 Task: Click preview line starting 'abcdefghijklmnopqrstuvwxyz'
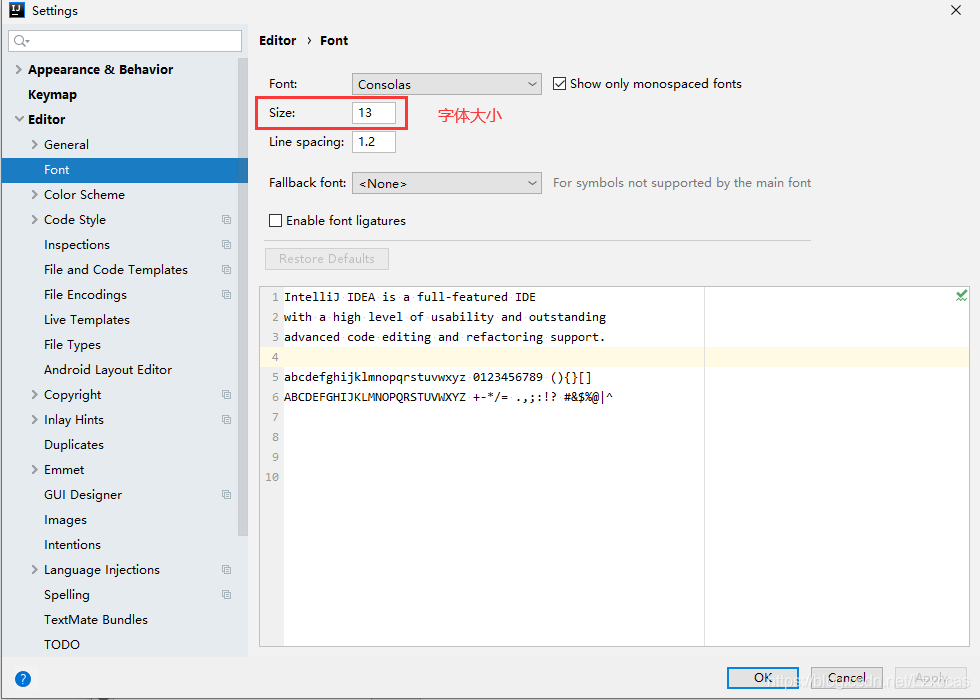[x=438, y=377]
